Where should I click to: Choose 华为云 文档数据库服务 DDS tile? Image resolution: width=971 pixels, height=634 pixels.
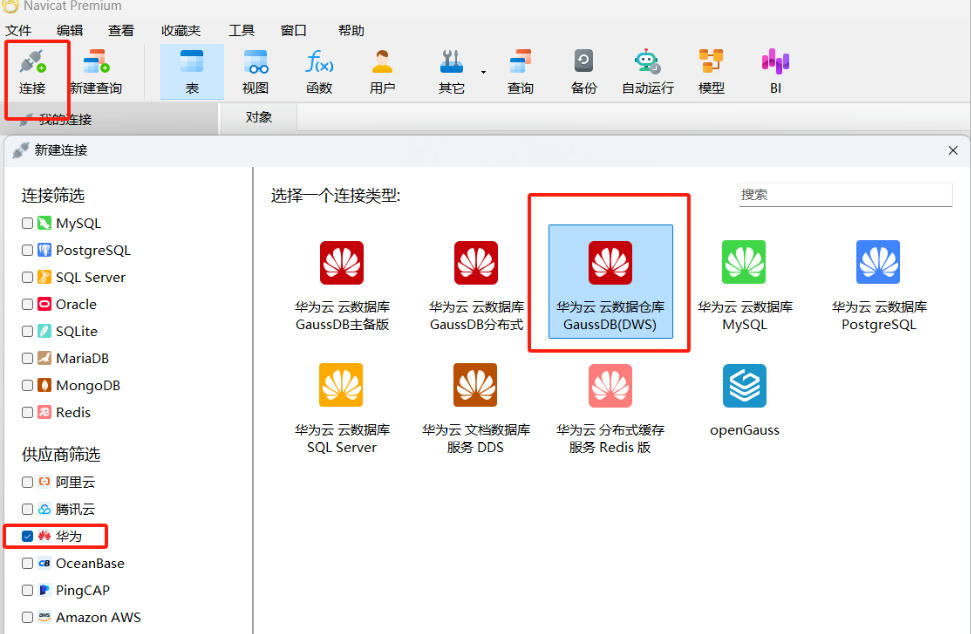coord(476,409)
